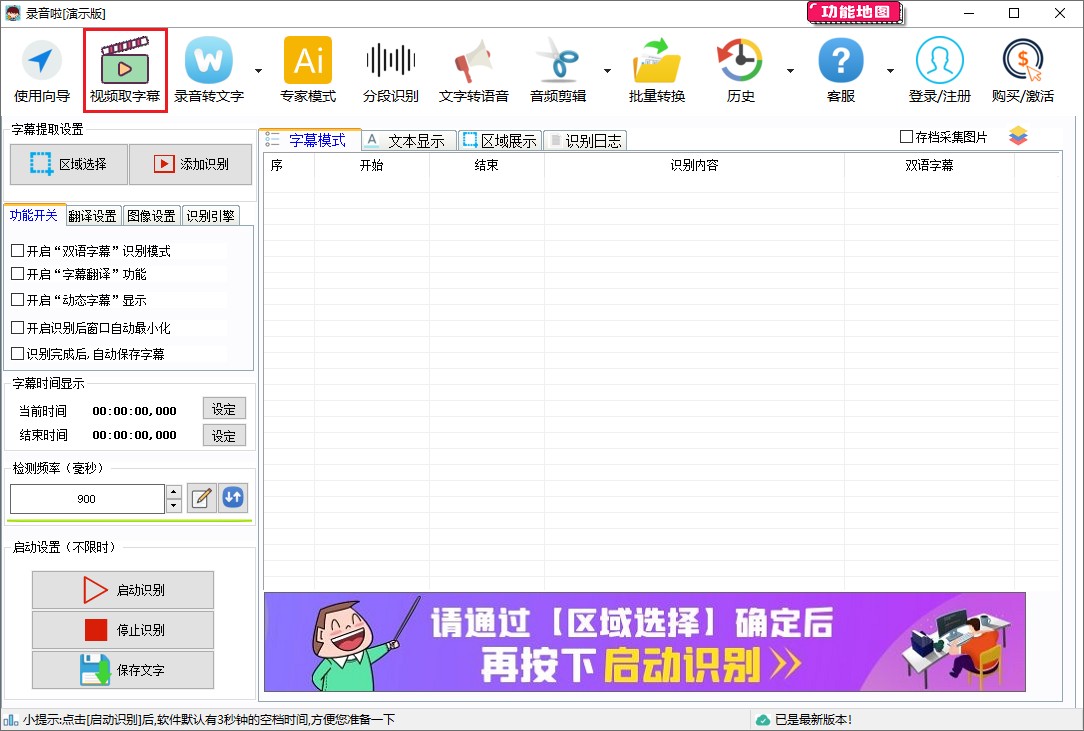Click the 区域选择 region selection button

click(68, 164)
